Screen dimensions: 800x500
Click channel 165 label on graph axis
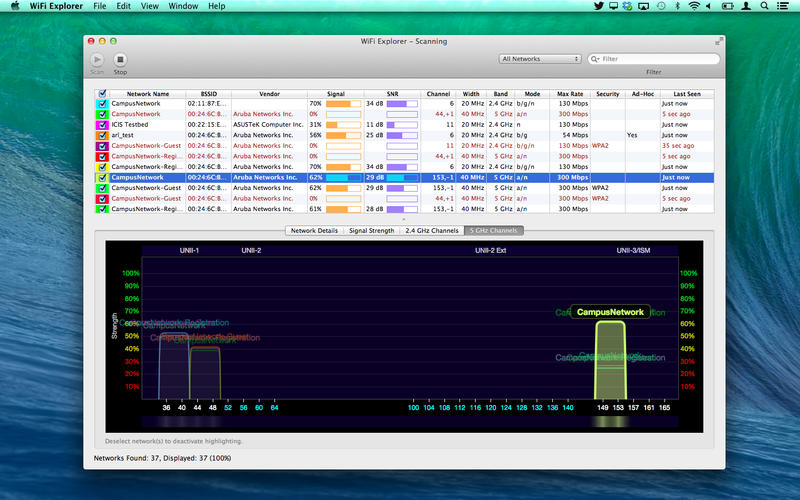664,408
